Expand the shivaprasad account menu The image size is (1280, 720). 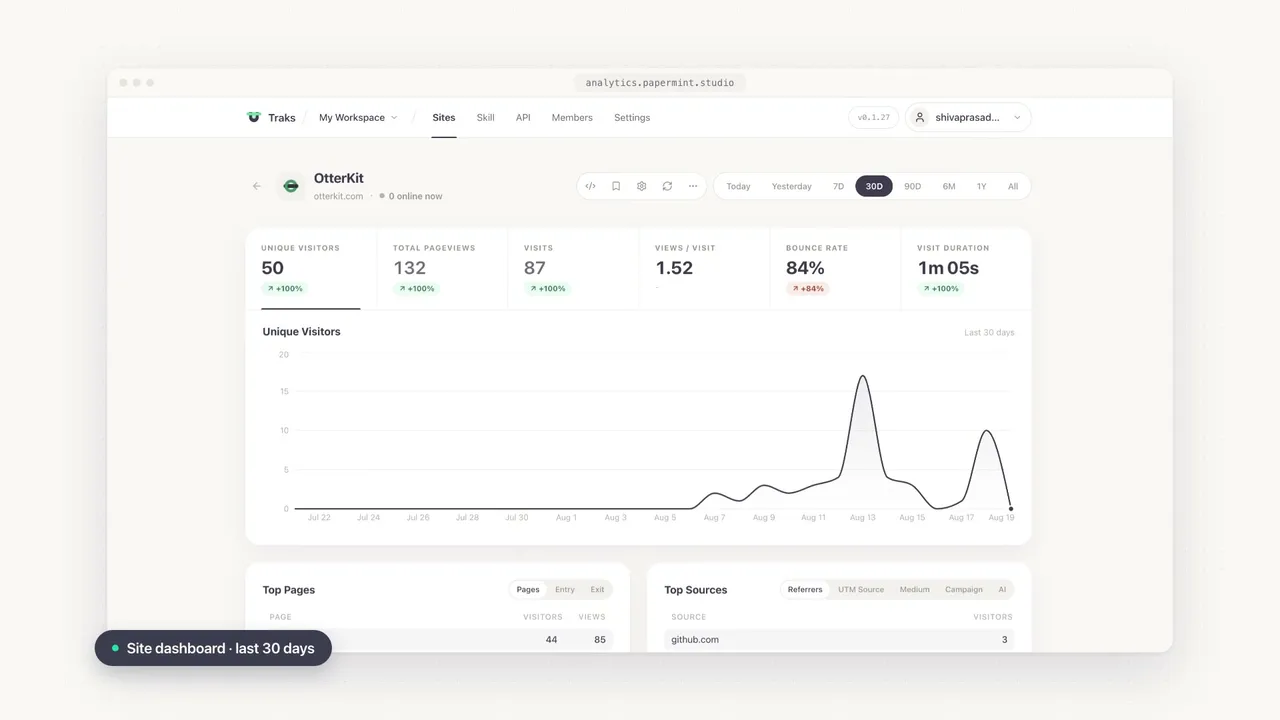(968, 117)
